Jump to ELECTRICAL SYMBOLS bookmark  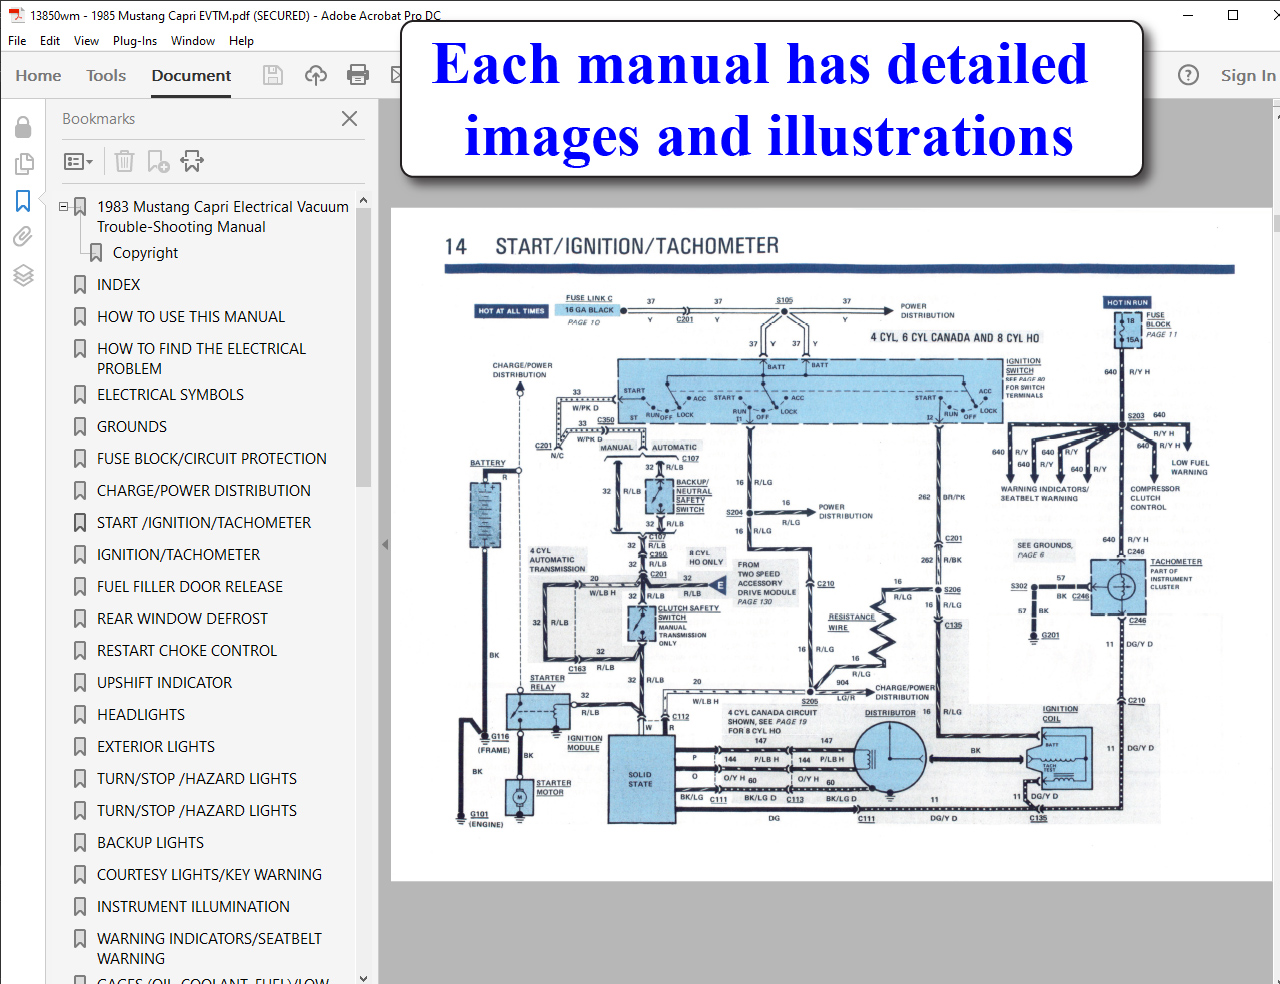[170, 395]
